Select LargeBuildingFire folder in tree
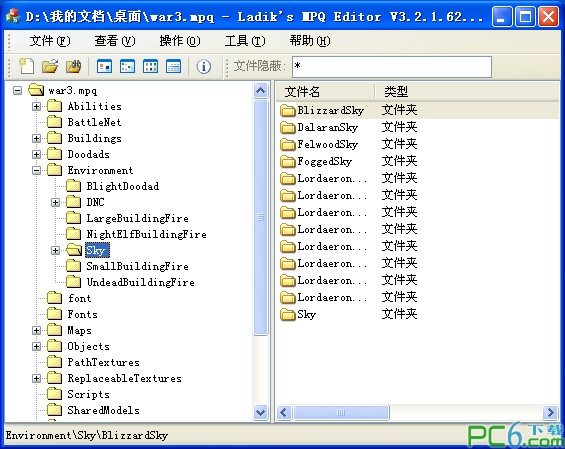The width and height of the screenshot is (565, 449). (137, 218)
